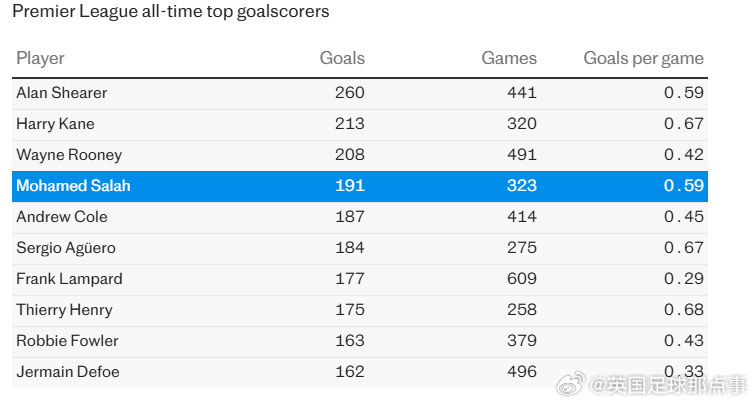Select the Goals per game header
Viewport: 755px width, 404px height.
pos(643,59)
